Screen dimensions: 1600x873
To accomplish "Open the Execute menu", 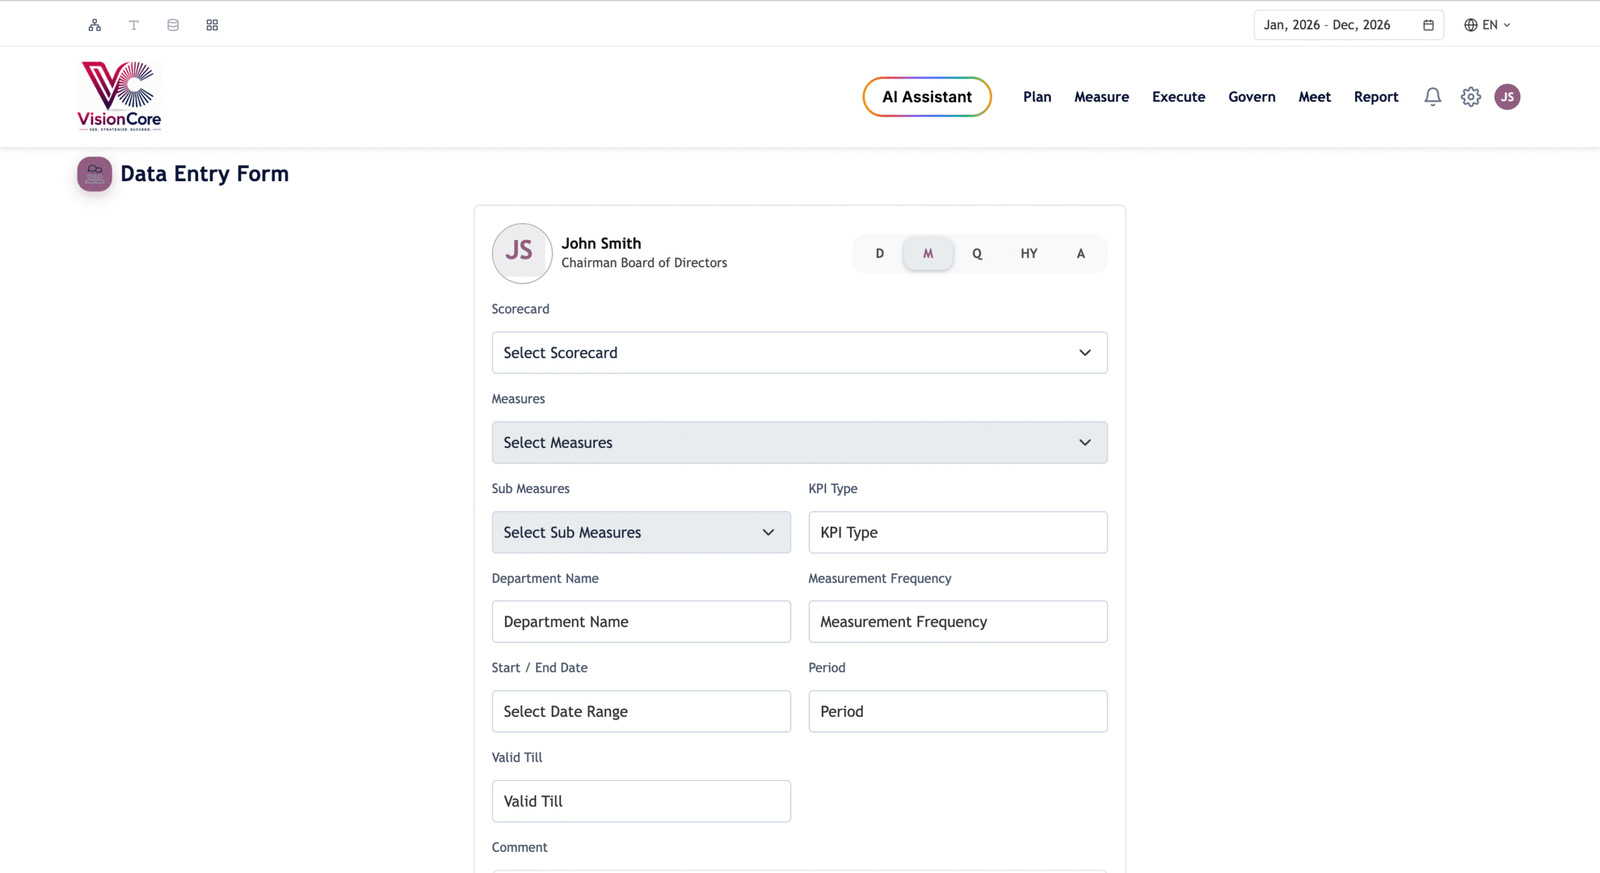I will point(1179,97).
